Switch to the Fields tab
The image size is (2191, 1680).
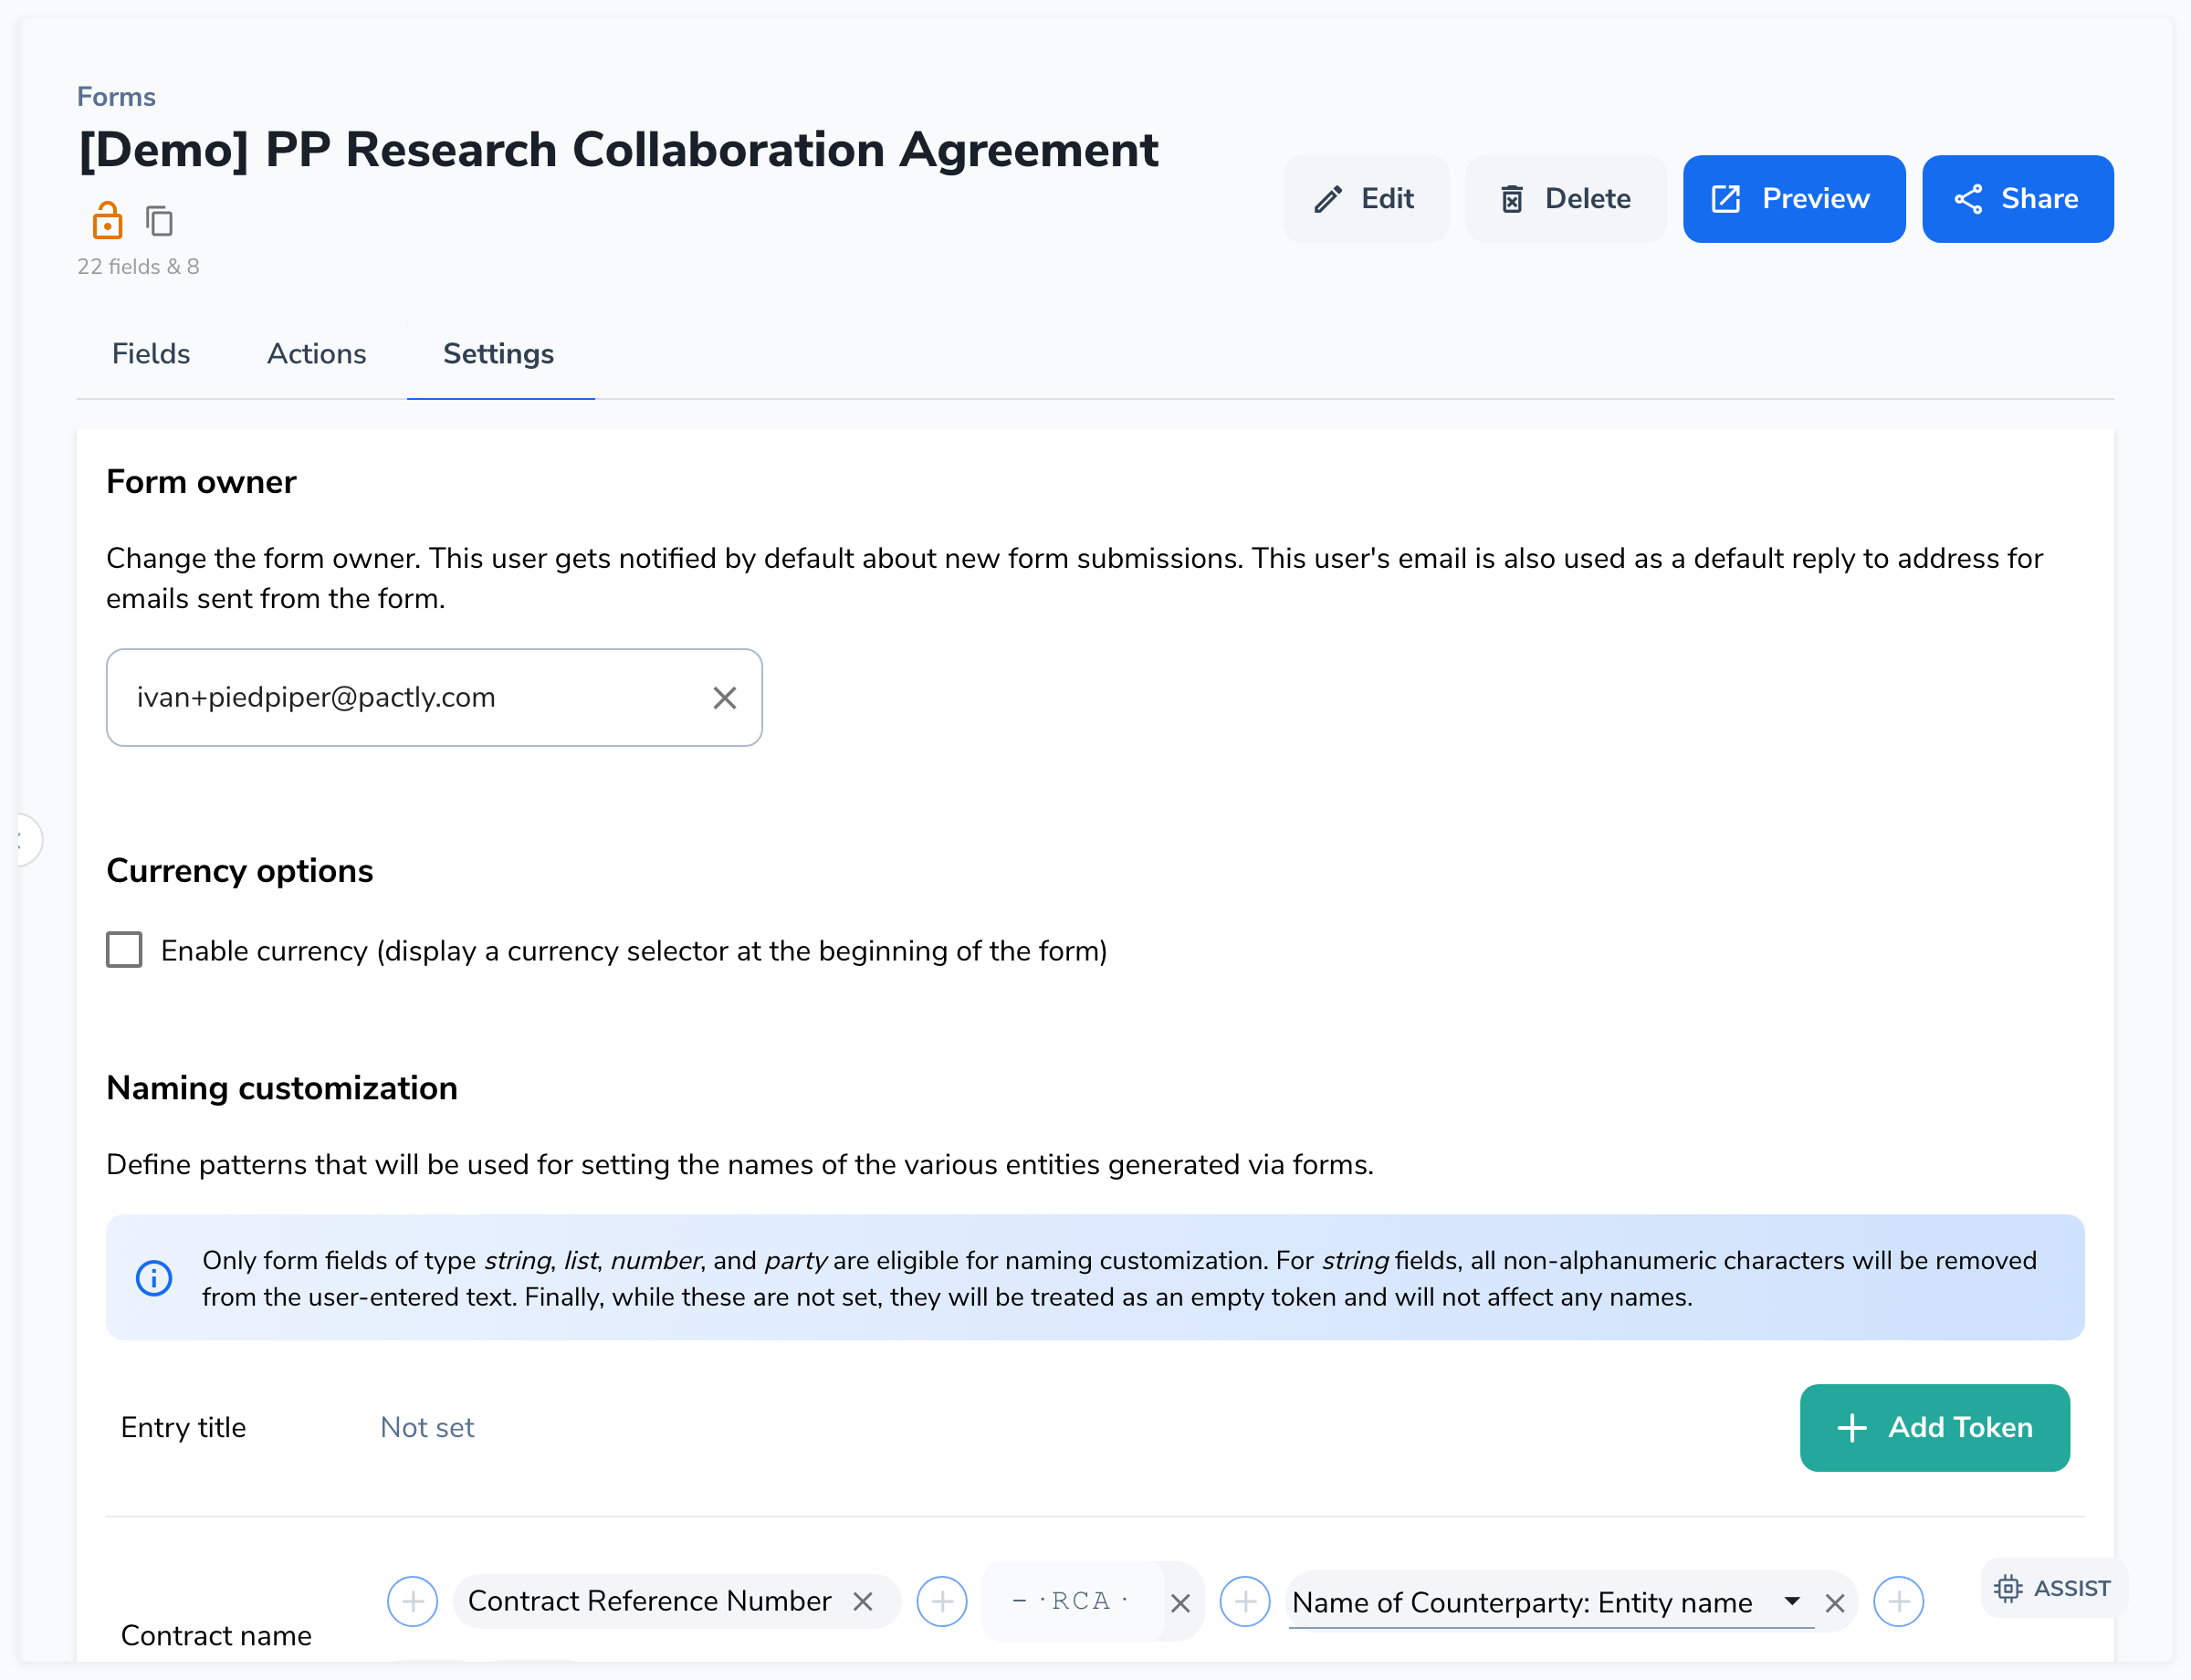(151, 354)
